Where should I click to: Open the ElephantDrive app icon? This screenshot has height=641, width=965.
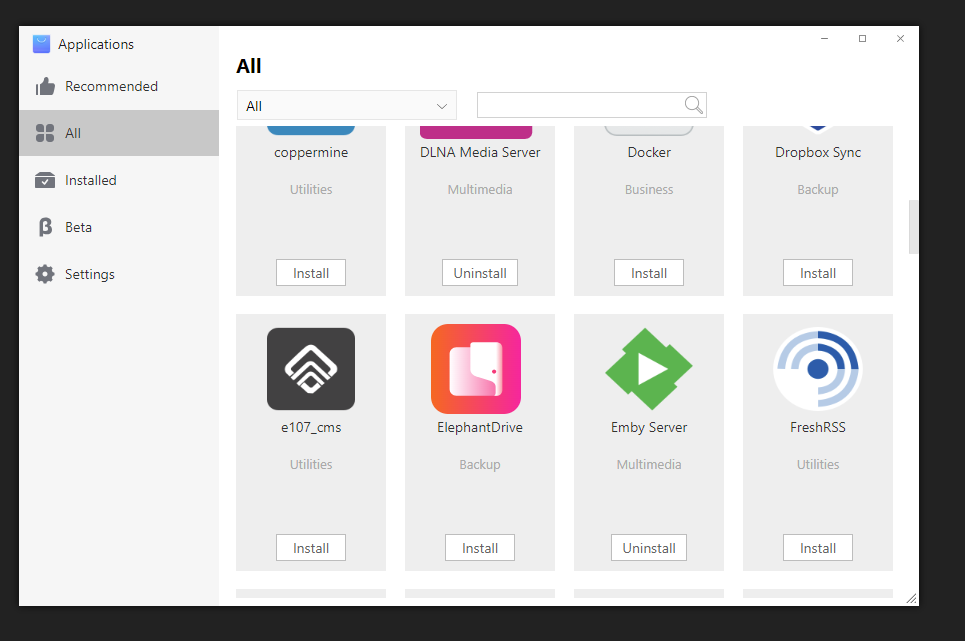click(476, 368)
